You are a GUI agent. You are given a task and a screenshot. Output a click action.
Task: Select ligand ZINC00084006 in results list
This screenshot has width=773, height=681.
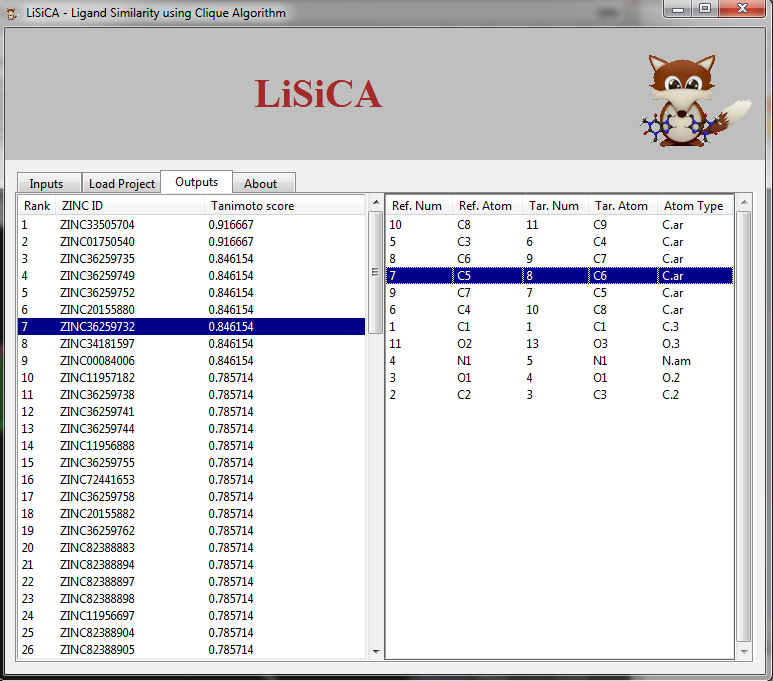click(97, 361)
